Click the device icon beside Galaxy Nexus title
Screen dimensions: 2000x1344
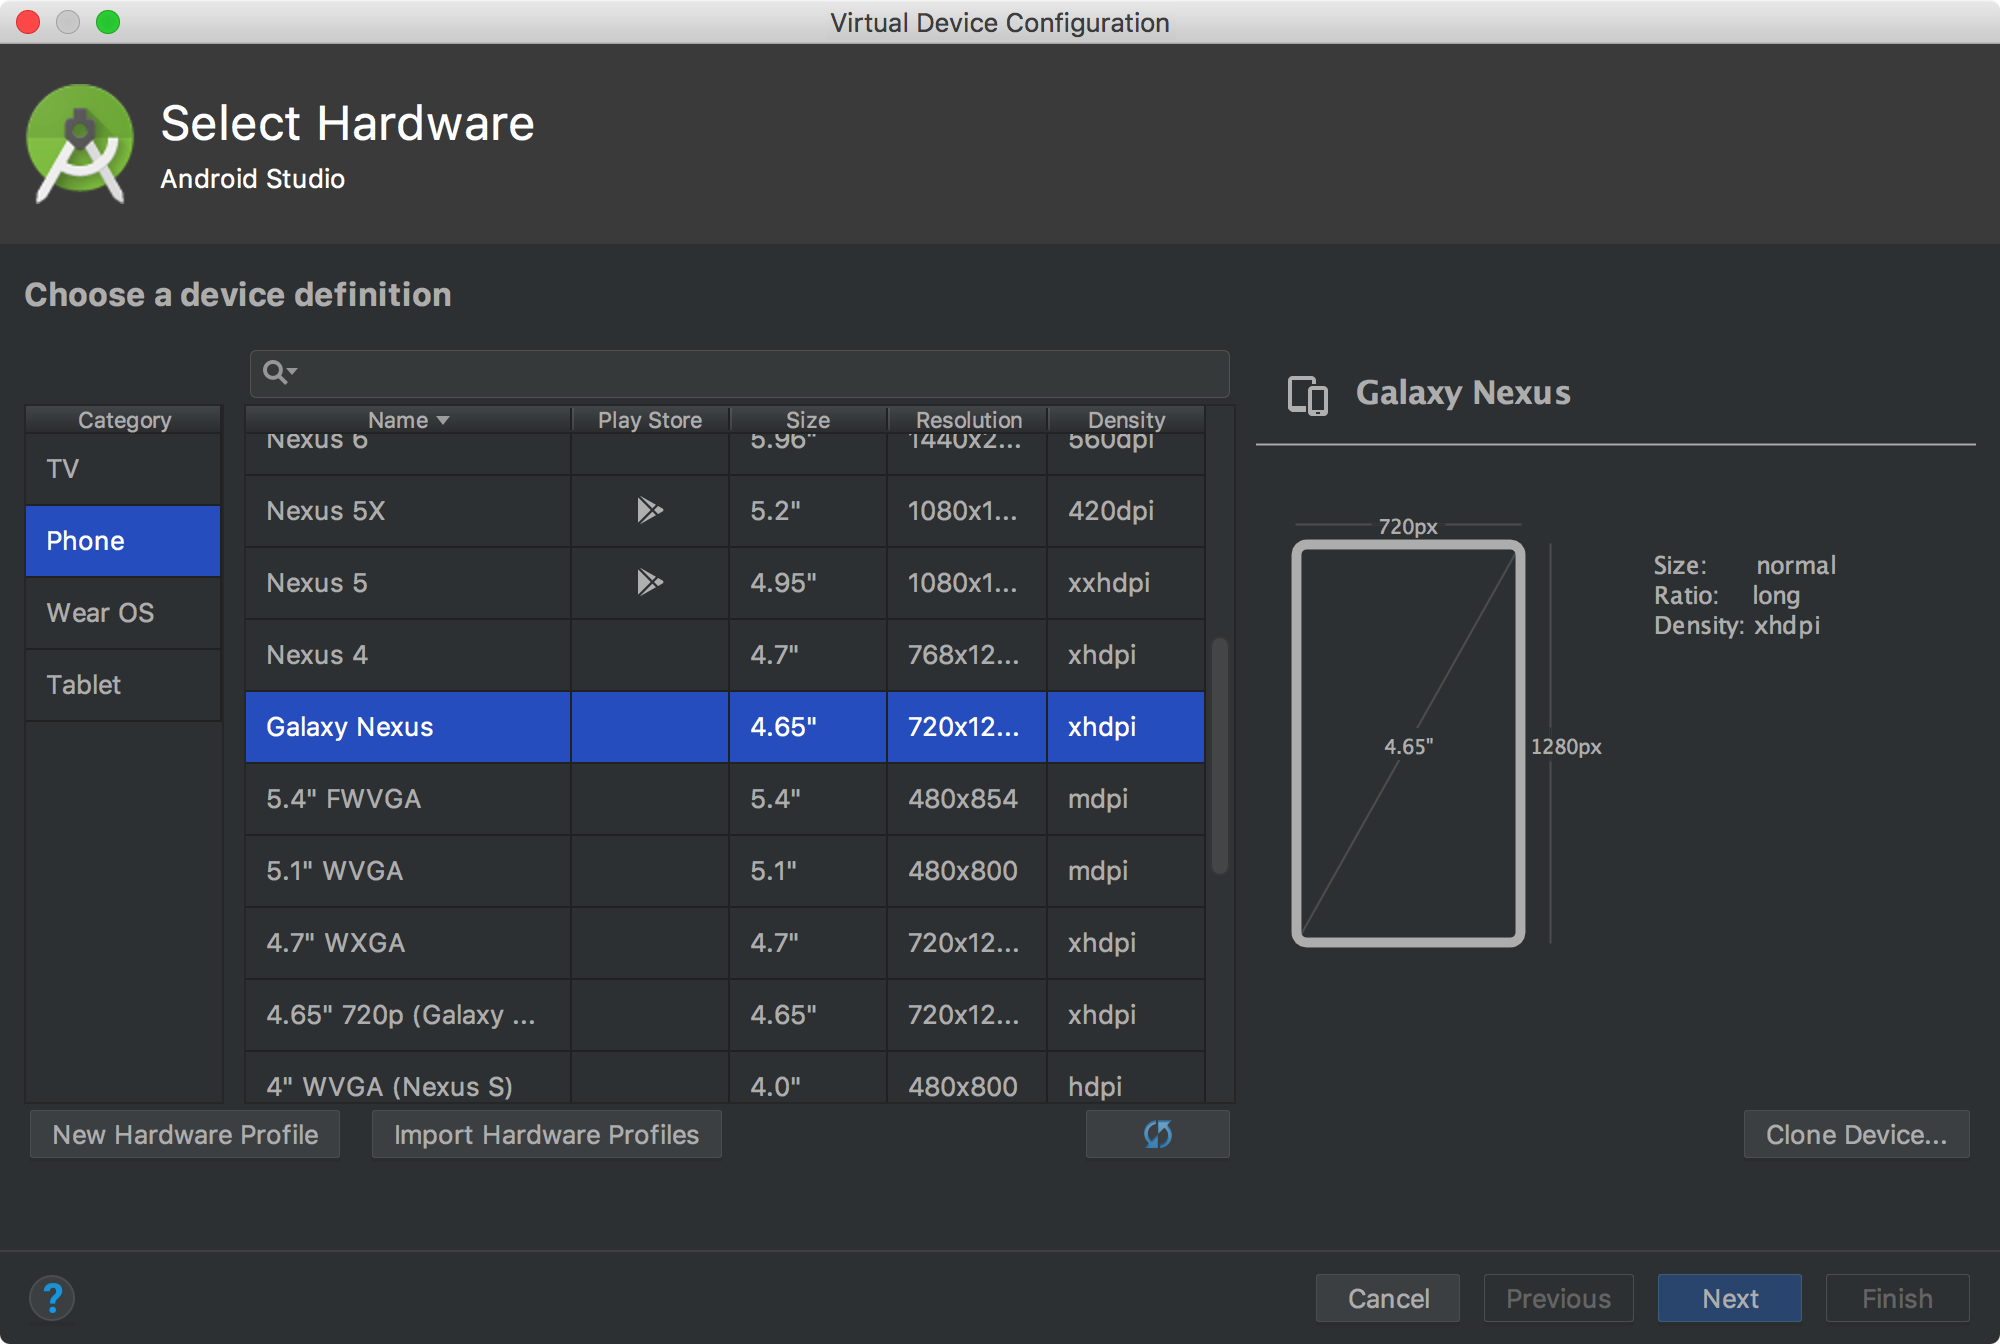(1308, 394)
